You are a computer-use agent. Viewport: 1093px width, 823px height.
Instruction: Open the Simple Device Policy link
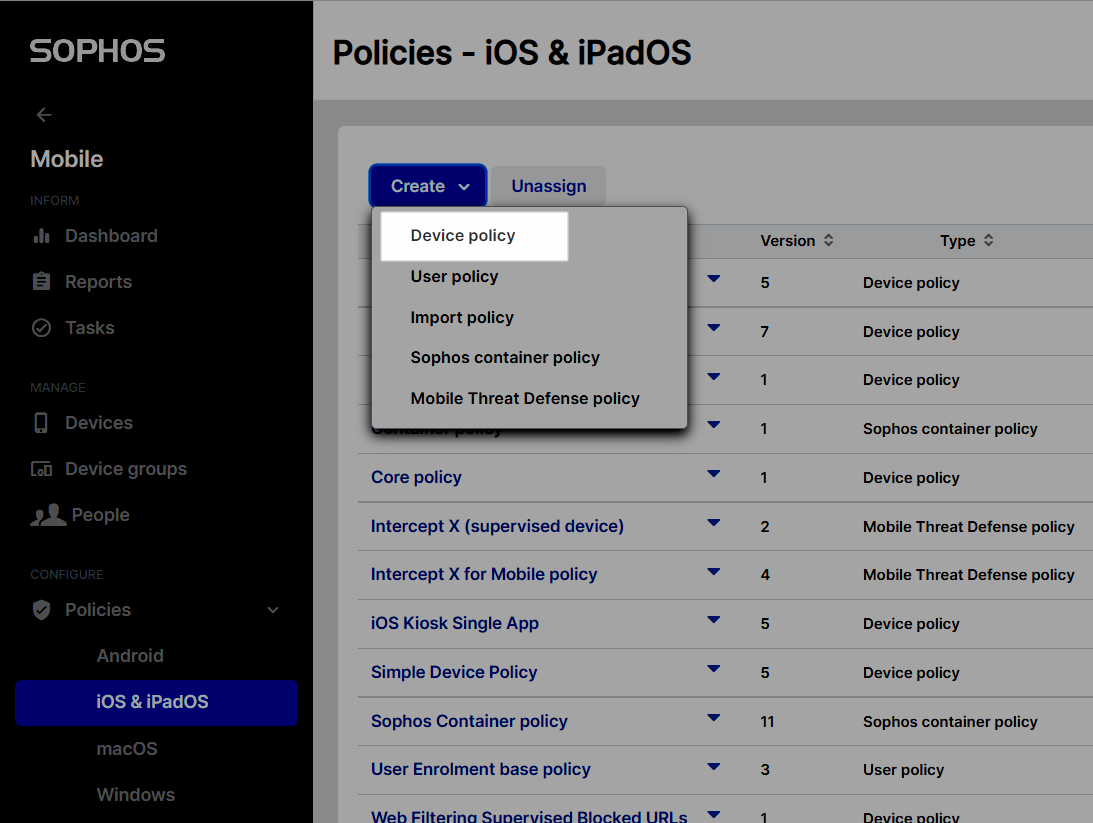click(x=454, y=672)
